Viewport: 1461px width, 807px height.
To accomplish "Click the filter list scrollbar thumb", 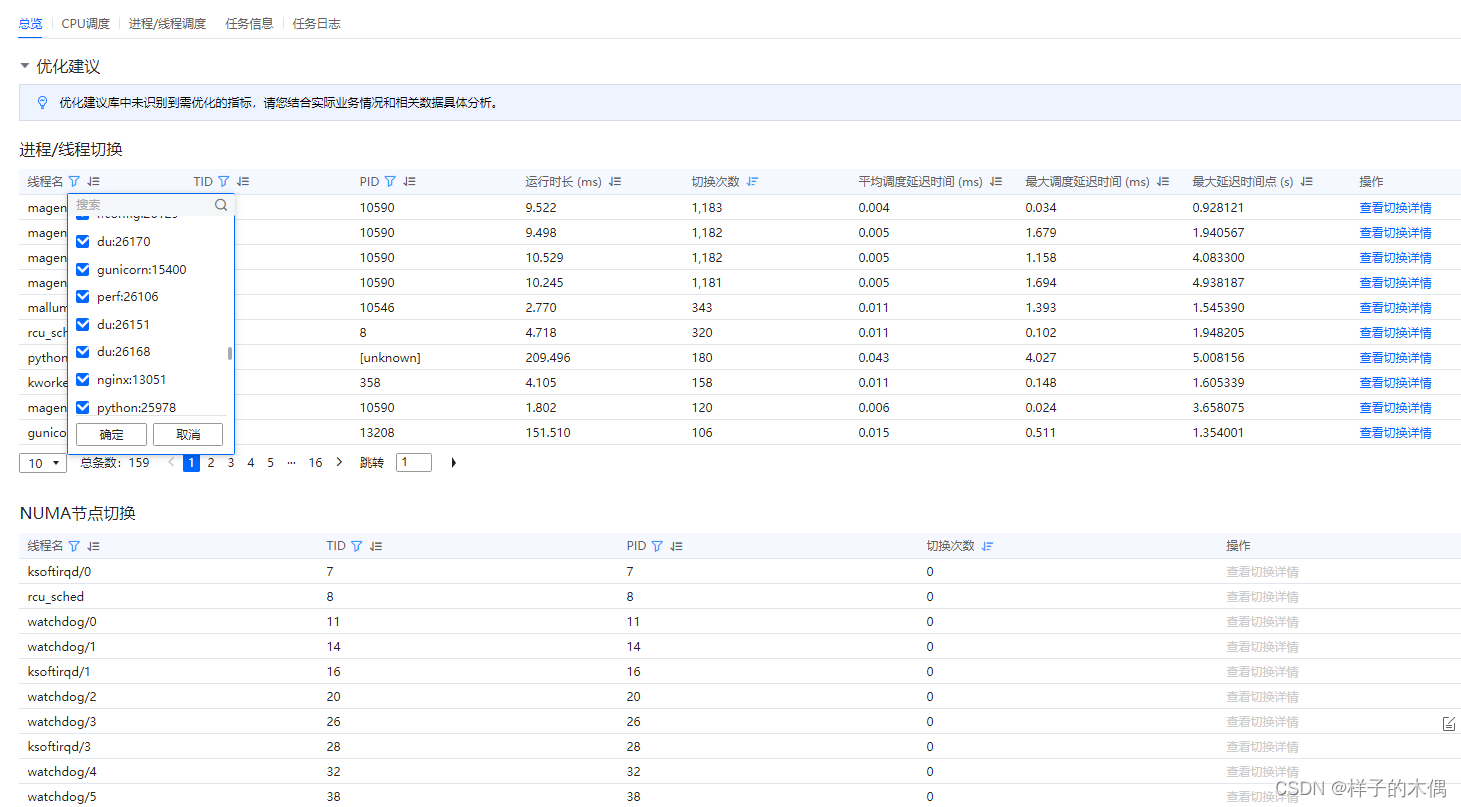I will click(x=230, y=354).
